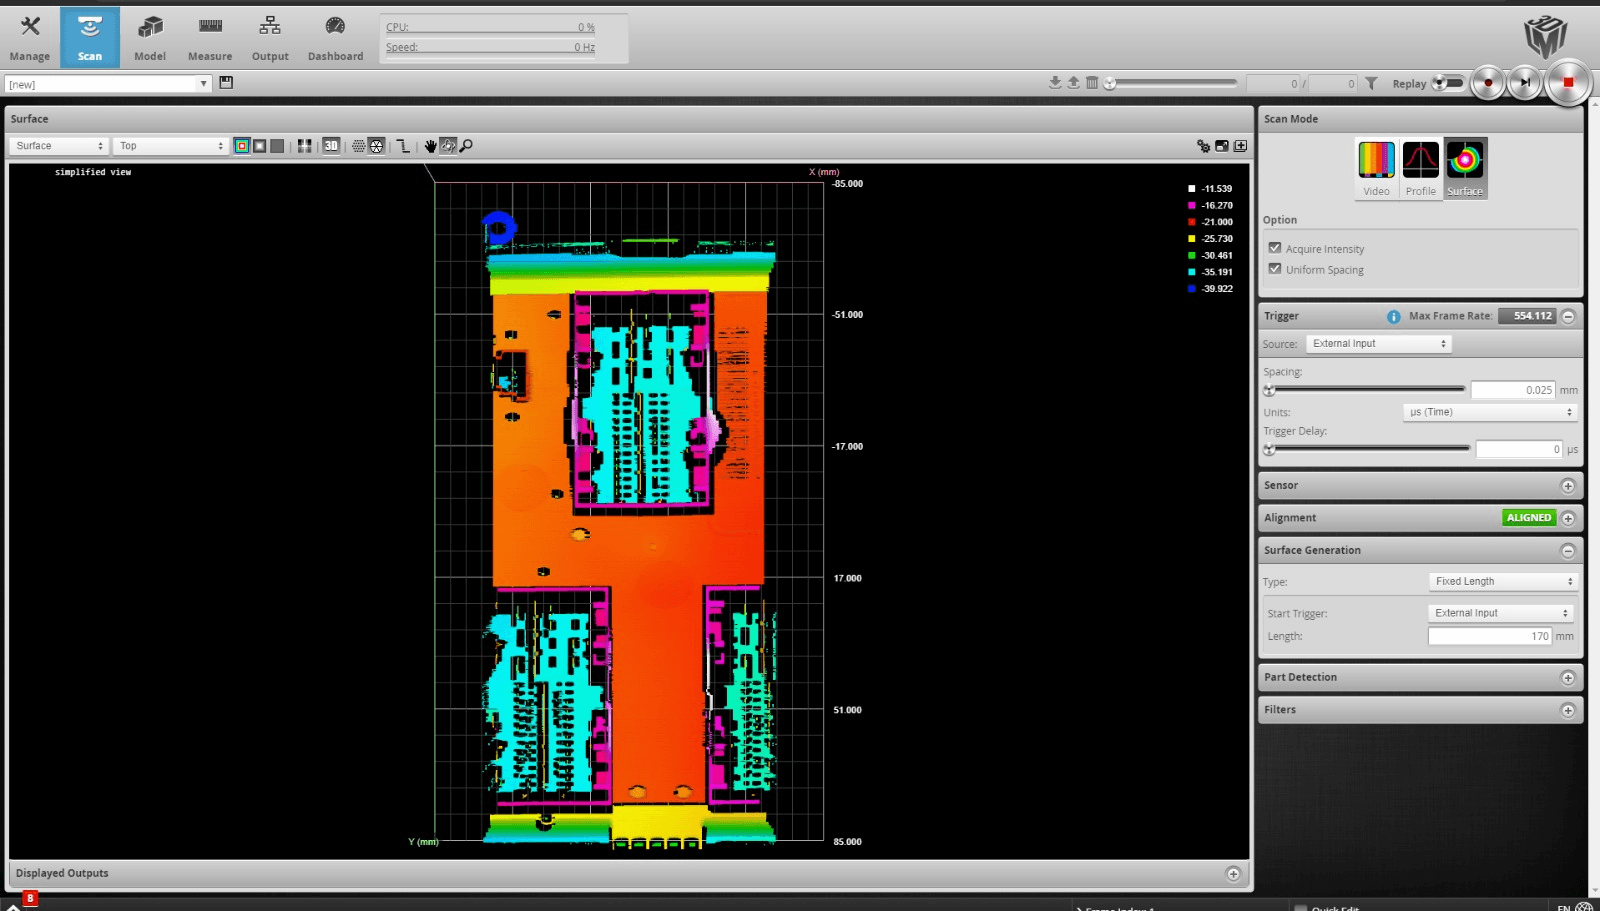Switch to the Scan page

[x=90, y=38]
